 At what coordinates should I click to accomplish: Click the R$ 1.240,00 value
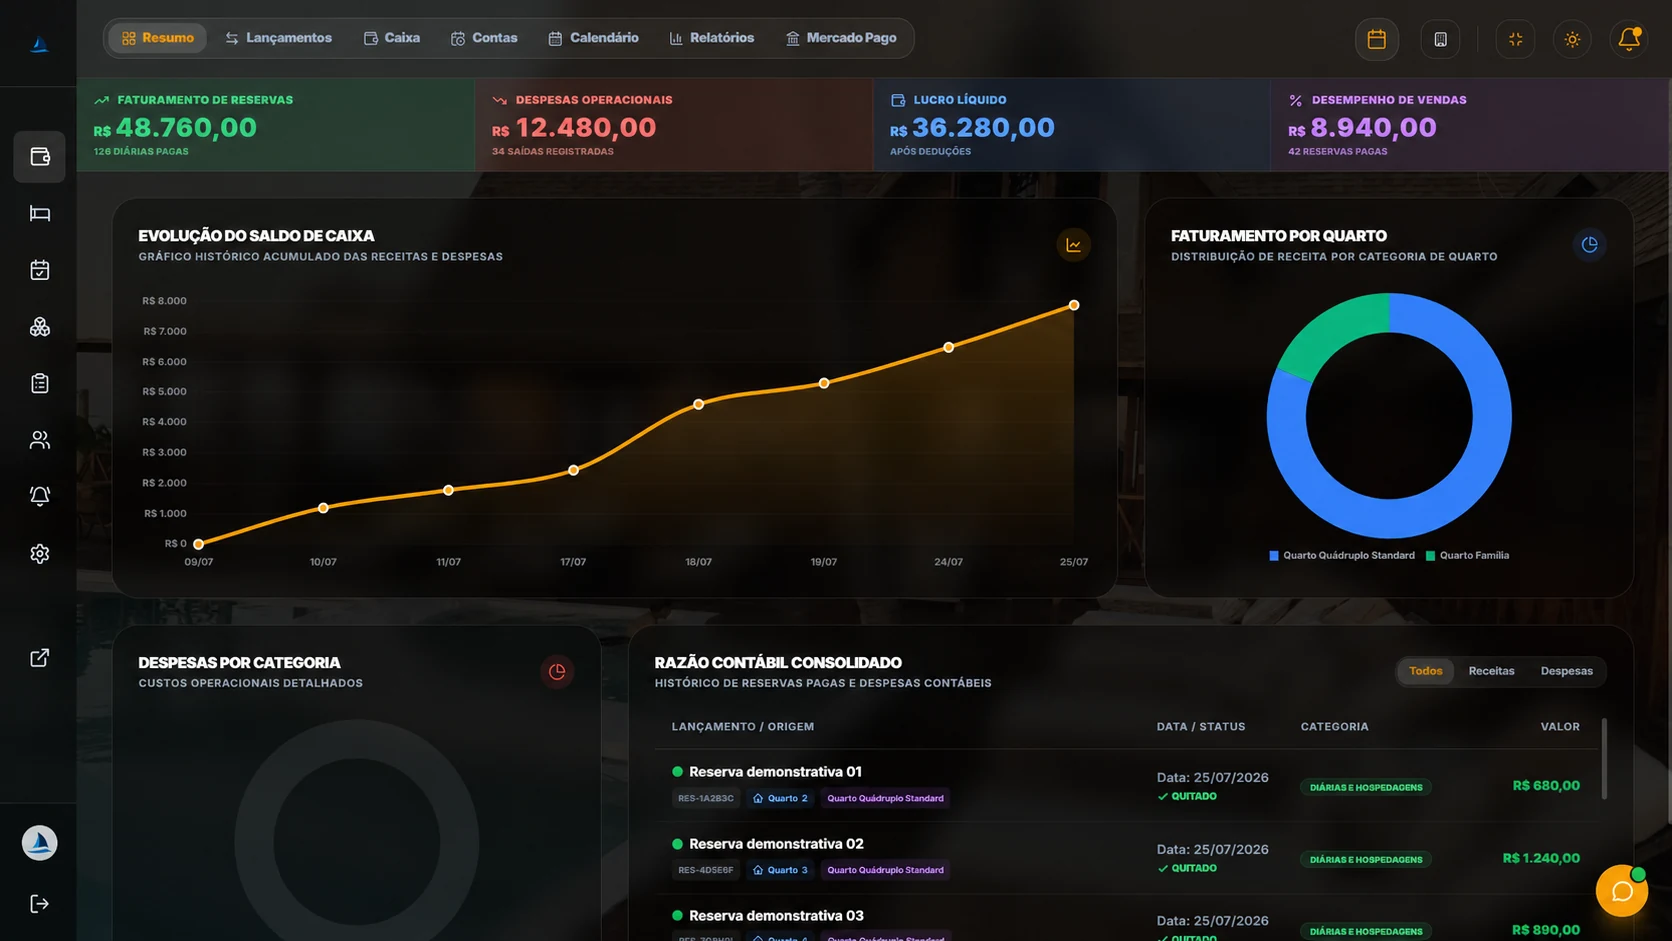coord(1541,858)
